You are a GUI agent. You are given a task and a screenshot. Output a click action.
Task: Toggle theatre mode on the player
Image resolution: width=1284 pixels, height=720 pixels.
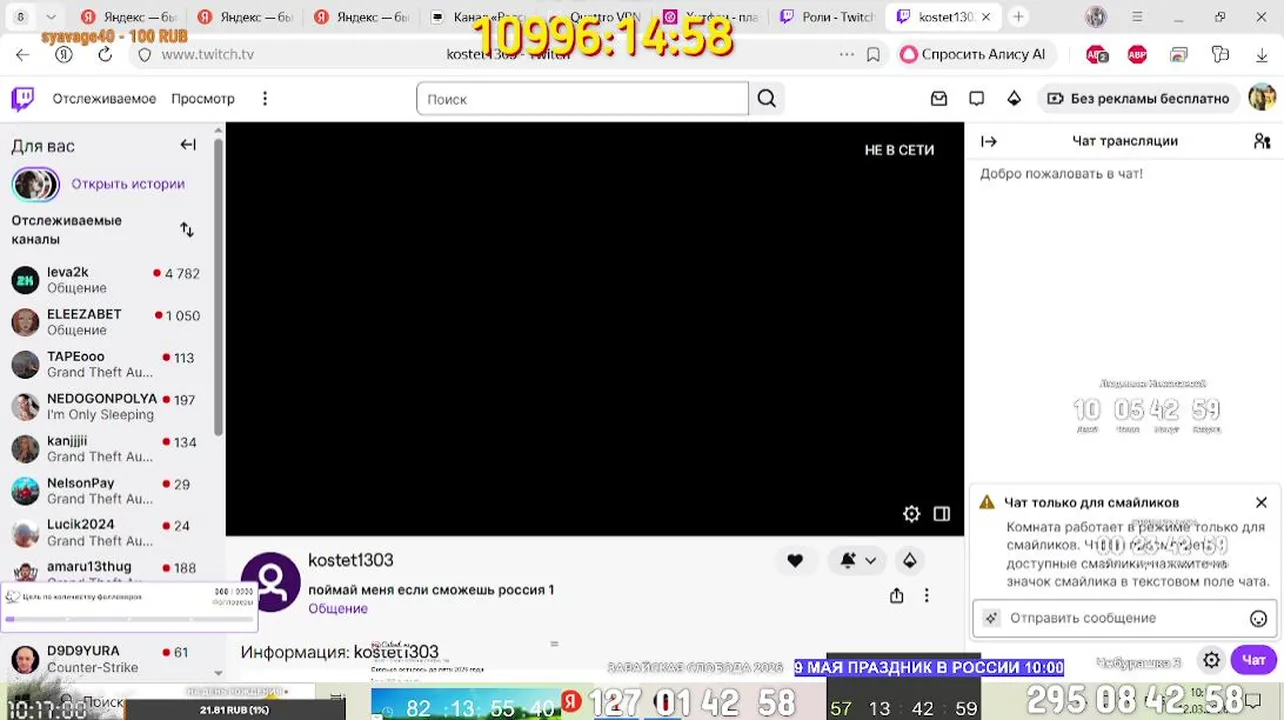[x=942, y=513]
